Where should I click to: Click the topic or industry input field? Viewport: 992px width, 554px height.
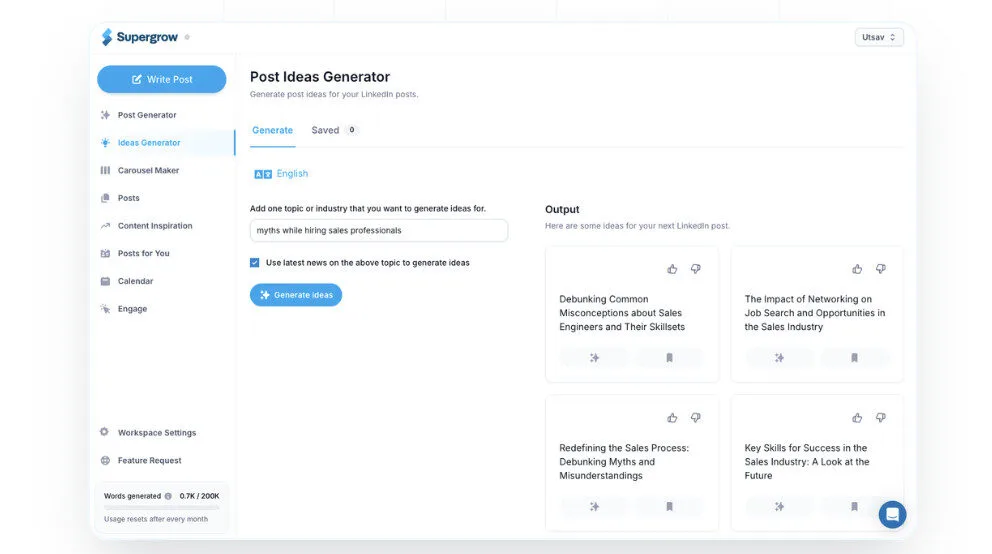378,230
